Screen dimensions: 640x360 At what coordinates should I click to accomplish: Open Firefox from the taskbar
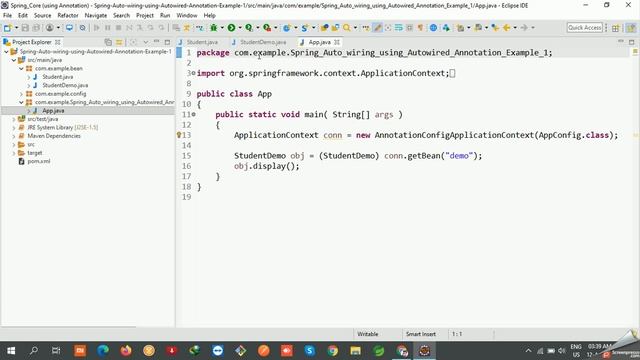point(126,351)
